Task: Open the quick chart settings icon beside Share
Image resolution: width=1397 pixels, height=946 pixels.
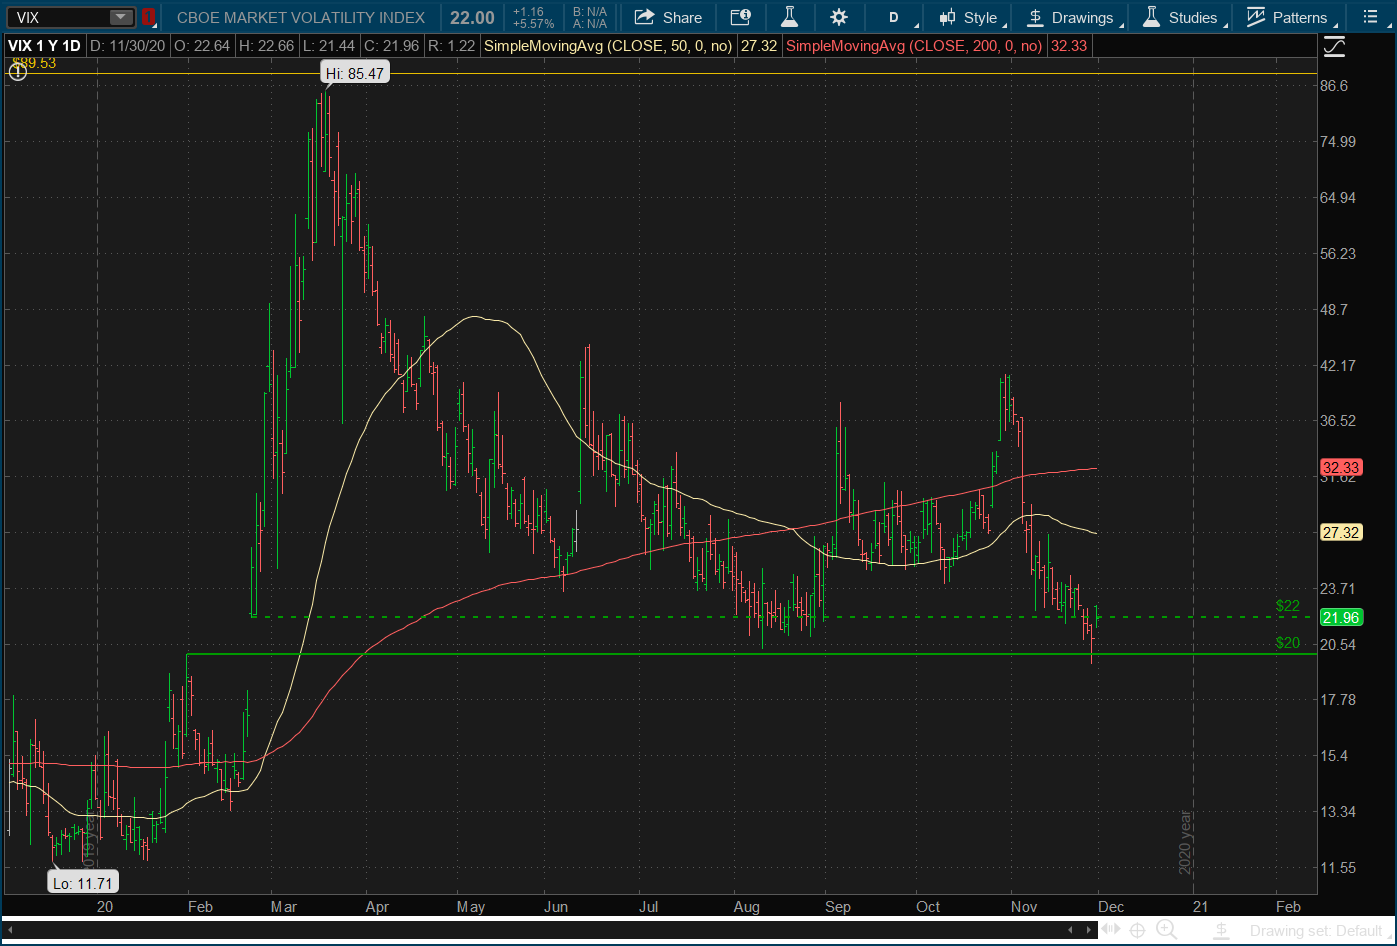Action: (740, 17)
